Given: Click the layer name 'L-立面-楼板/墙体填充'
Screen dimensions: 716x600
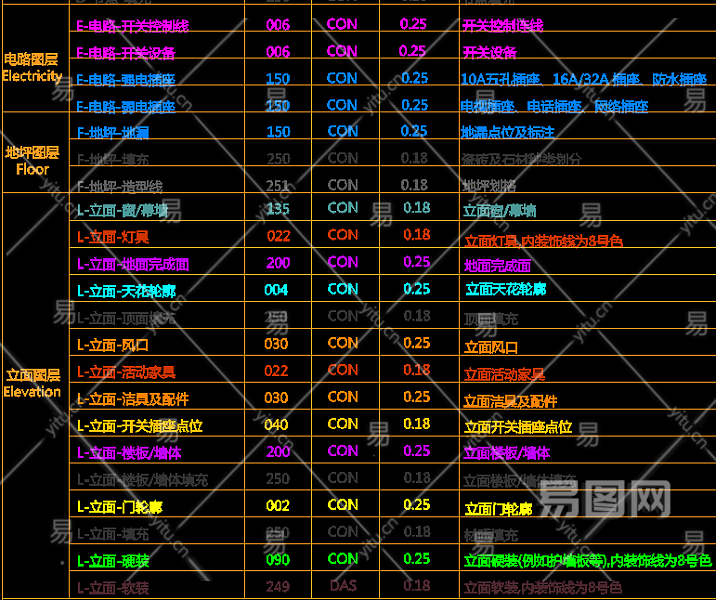Looking at the screenshot, I should point(142,480).
